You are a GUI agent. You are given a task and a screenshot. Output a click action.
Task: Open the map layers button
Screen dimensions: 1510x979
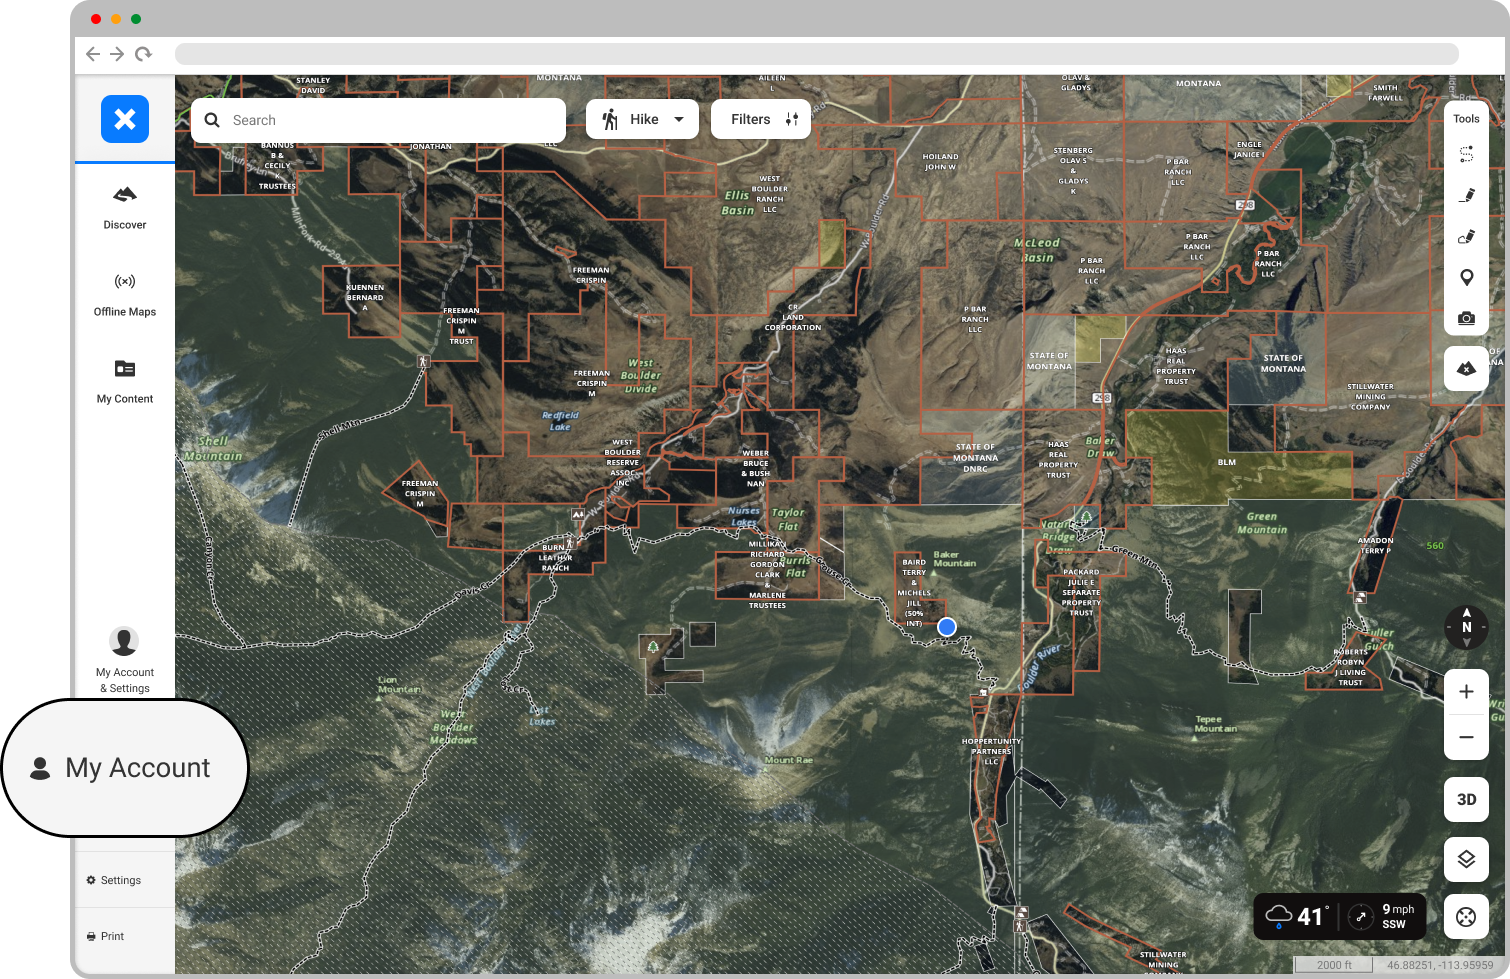1466,859
